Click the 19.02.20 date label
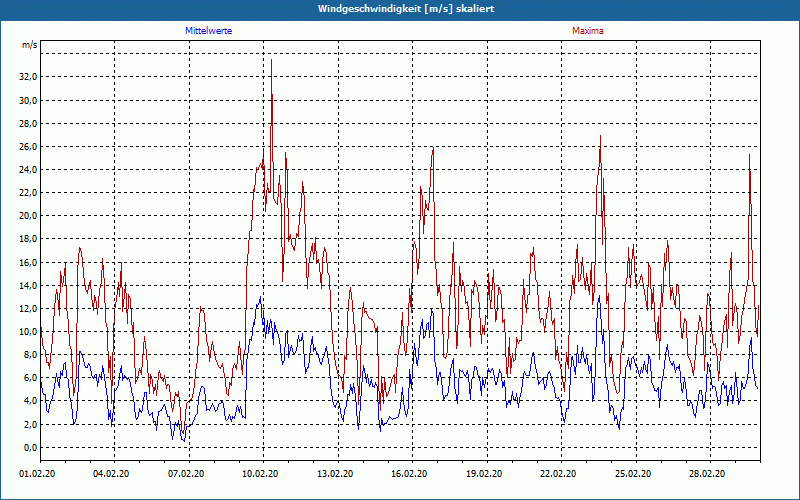800x500 pixels. pyautogui.click(x=484, y=474)
